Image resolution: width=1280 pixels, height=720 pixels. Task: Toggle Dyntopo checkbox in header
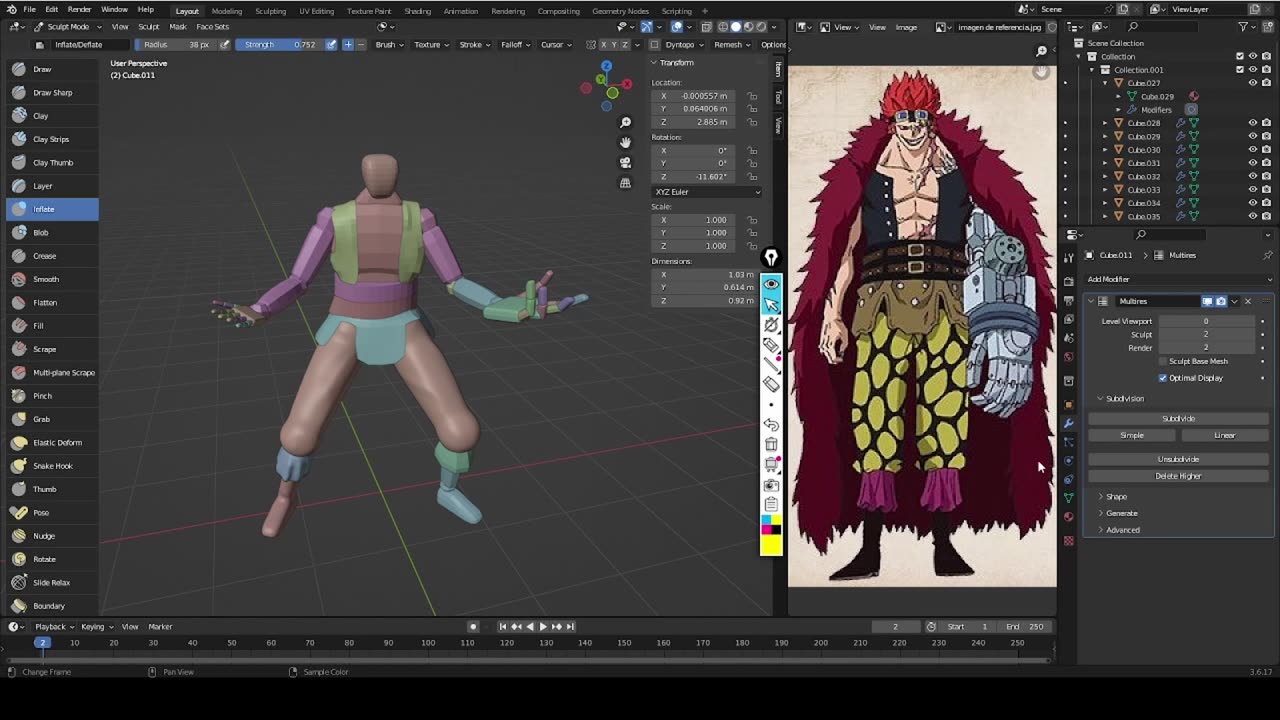[x=655, y=44]
